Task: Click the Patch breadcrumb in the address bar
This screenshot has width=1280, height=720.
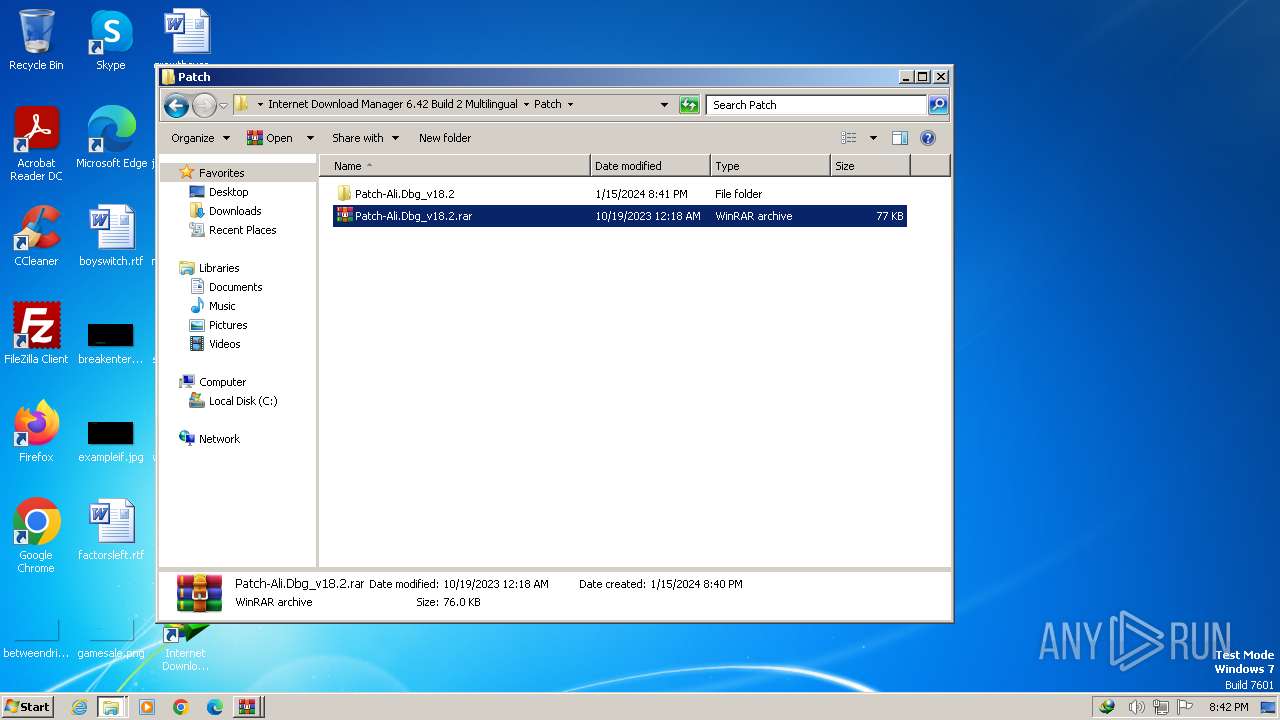Action: (x=547, y=104)
